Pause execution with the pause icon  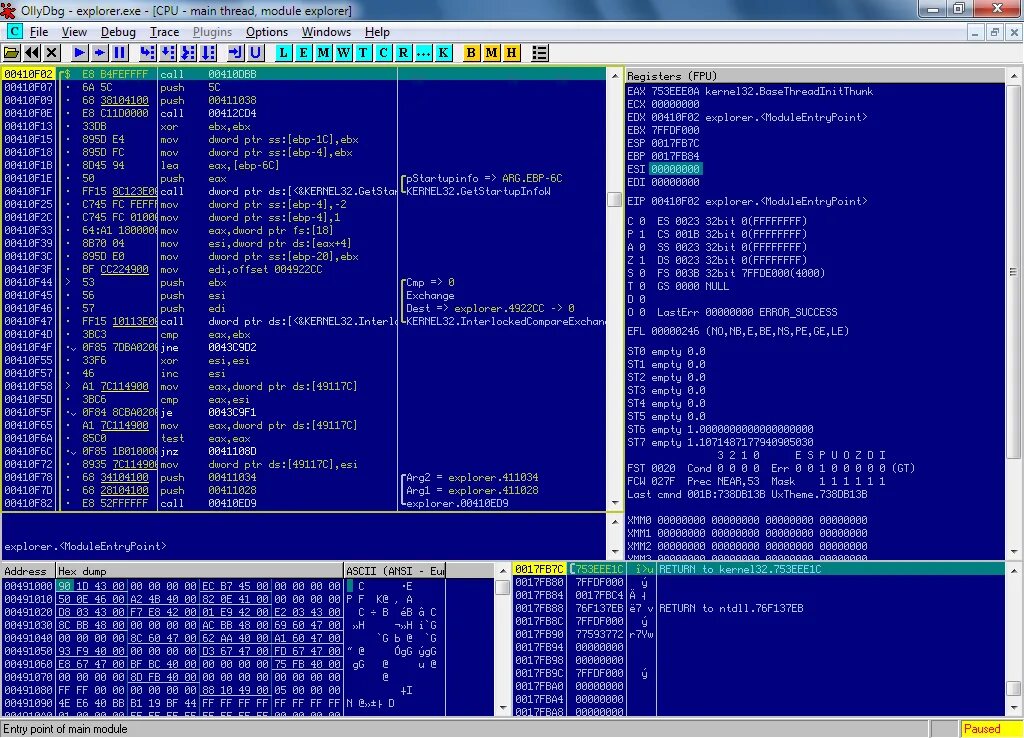[x=120, y=53]
